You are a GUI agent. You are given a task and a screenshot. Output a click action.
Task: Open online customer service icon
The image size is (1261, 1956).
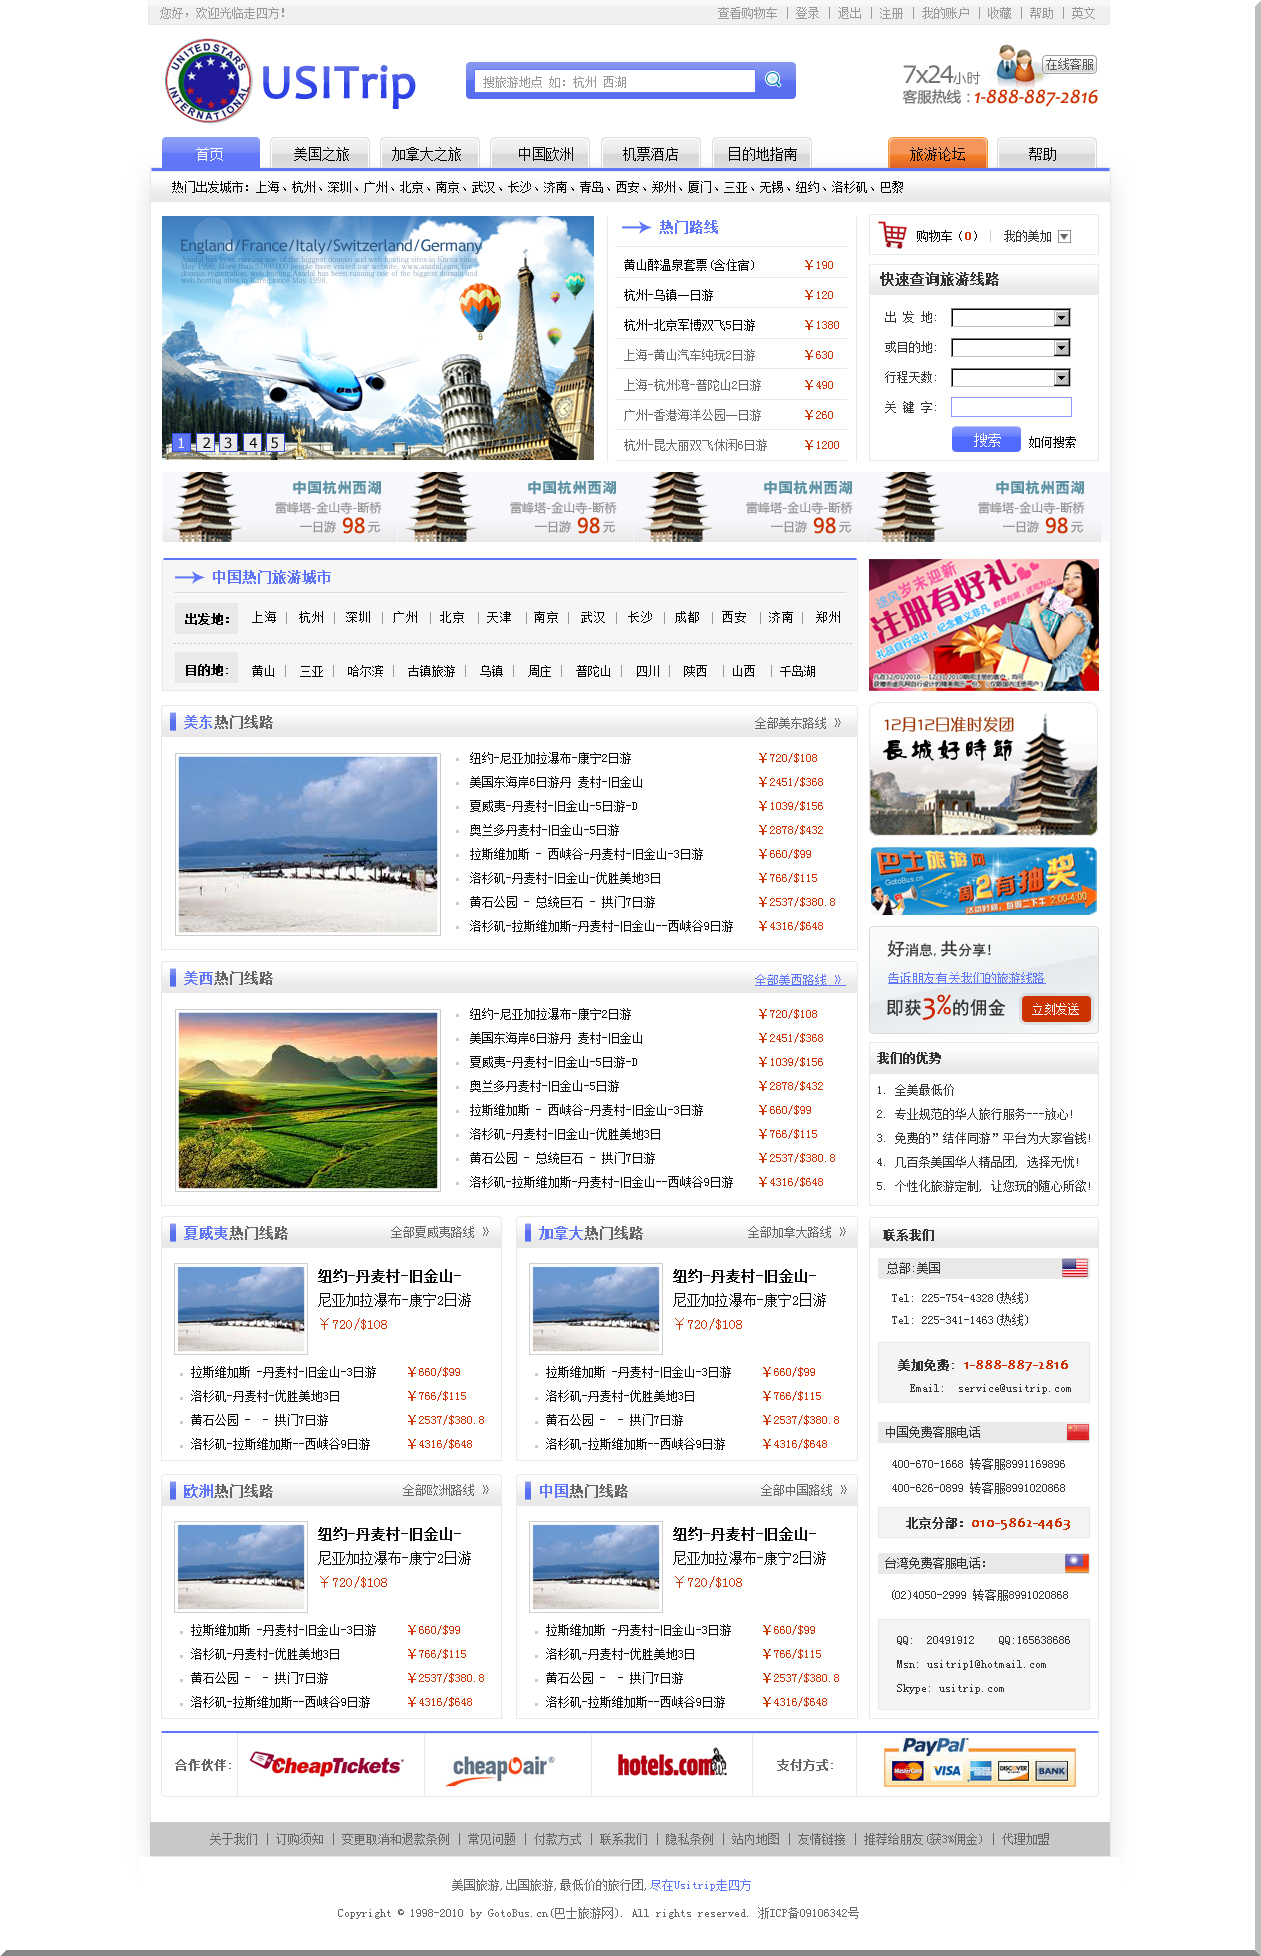(1015, 65)
